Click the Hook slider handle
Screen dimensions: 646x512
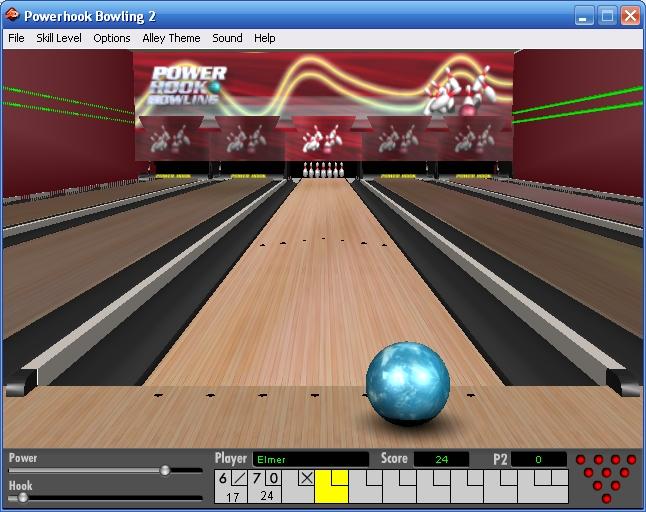[23, 497]
